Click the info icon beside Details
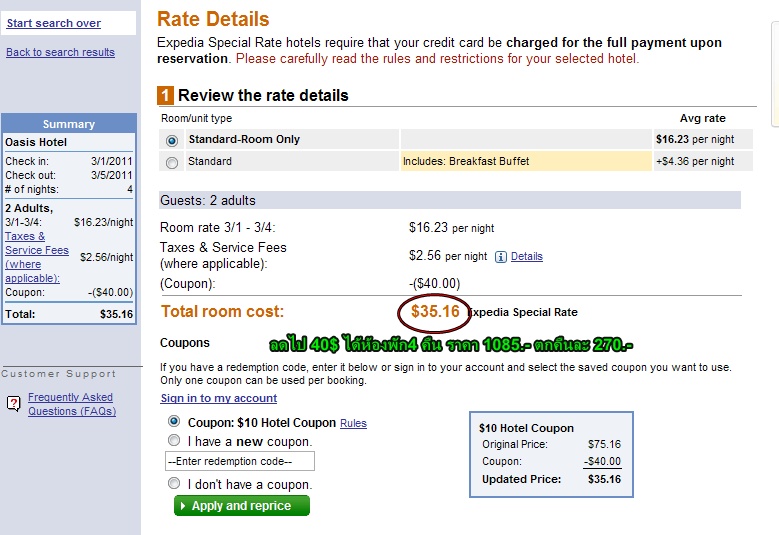The image size is (779, 535). click(x=500, y=257)
